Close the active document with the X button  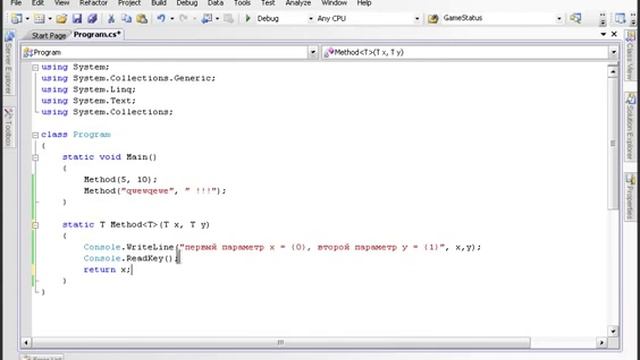pyautogui.click(x=614, y=34)
